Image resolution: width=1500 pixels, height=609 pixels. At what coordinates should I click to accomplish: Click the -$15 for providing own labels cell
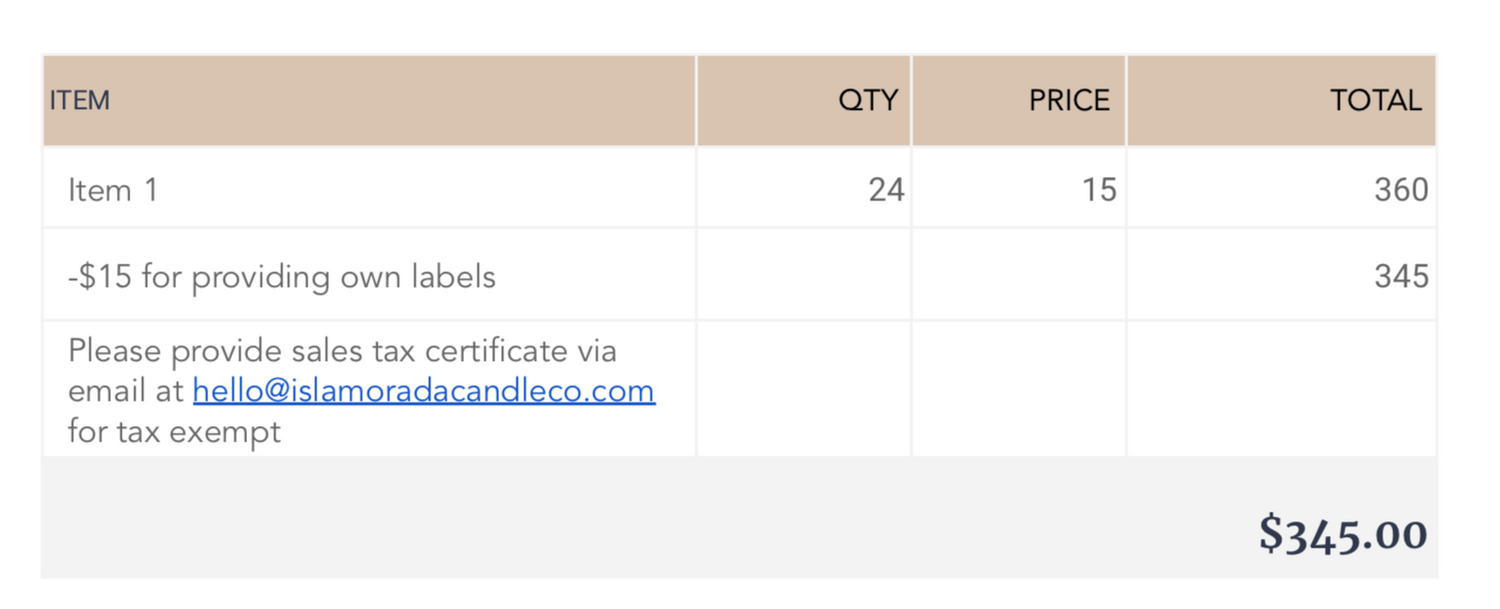[369, 275]
